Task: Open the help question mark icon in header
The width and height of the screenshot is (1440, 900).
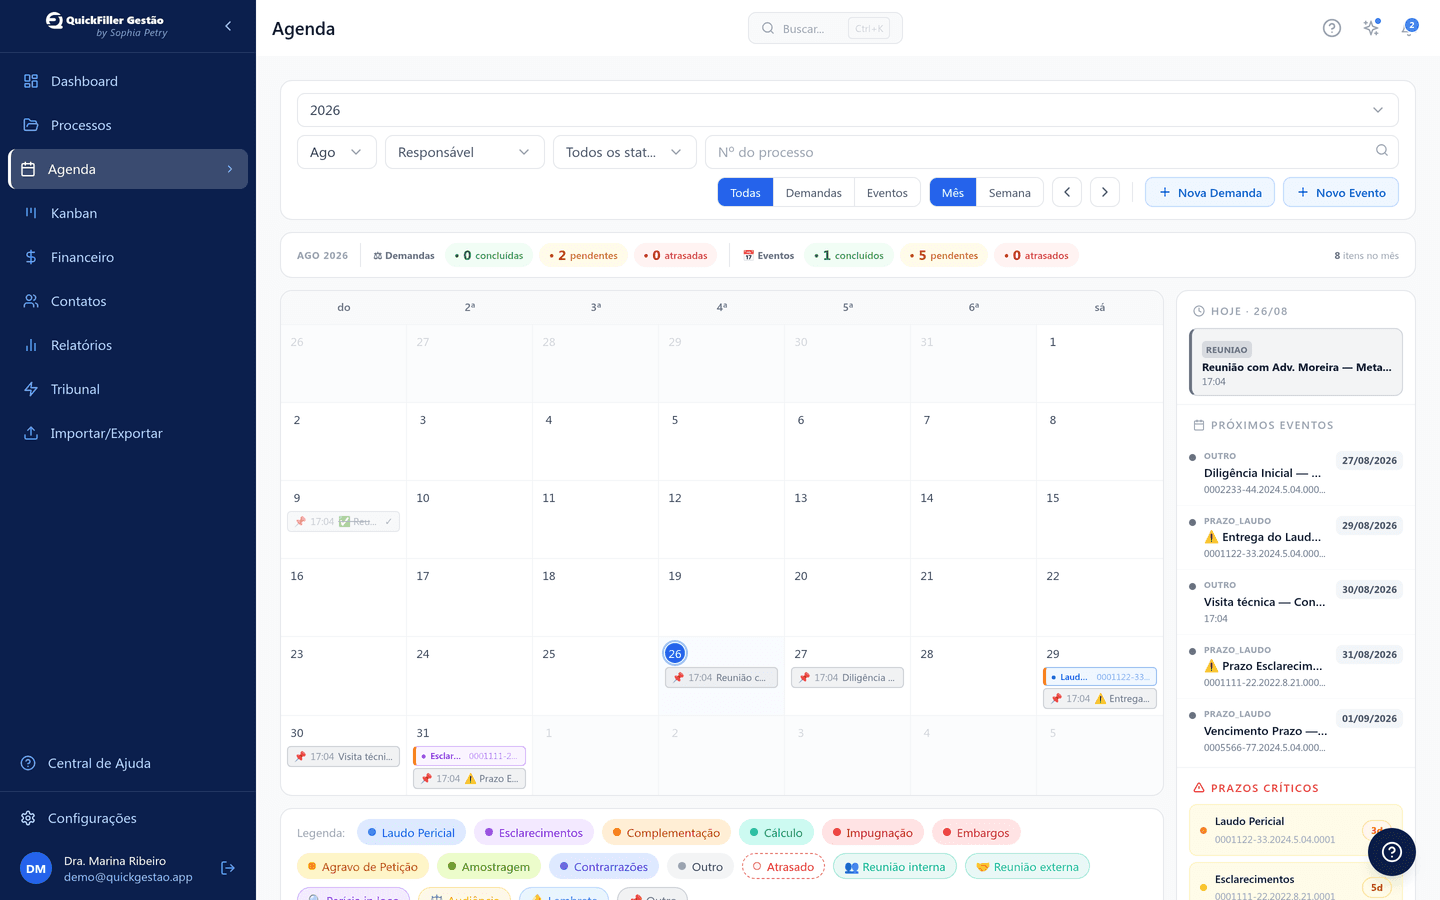Action: (x=1331, y=28)
